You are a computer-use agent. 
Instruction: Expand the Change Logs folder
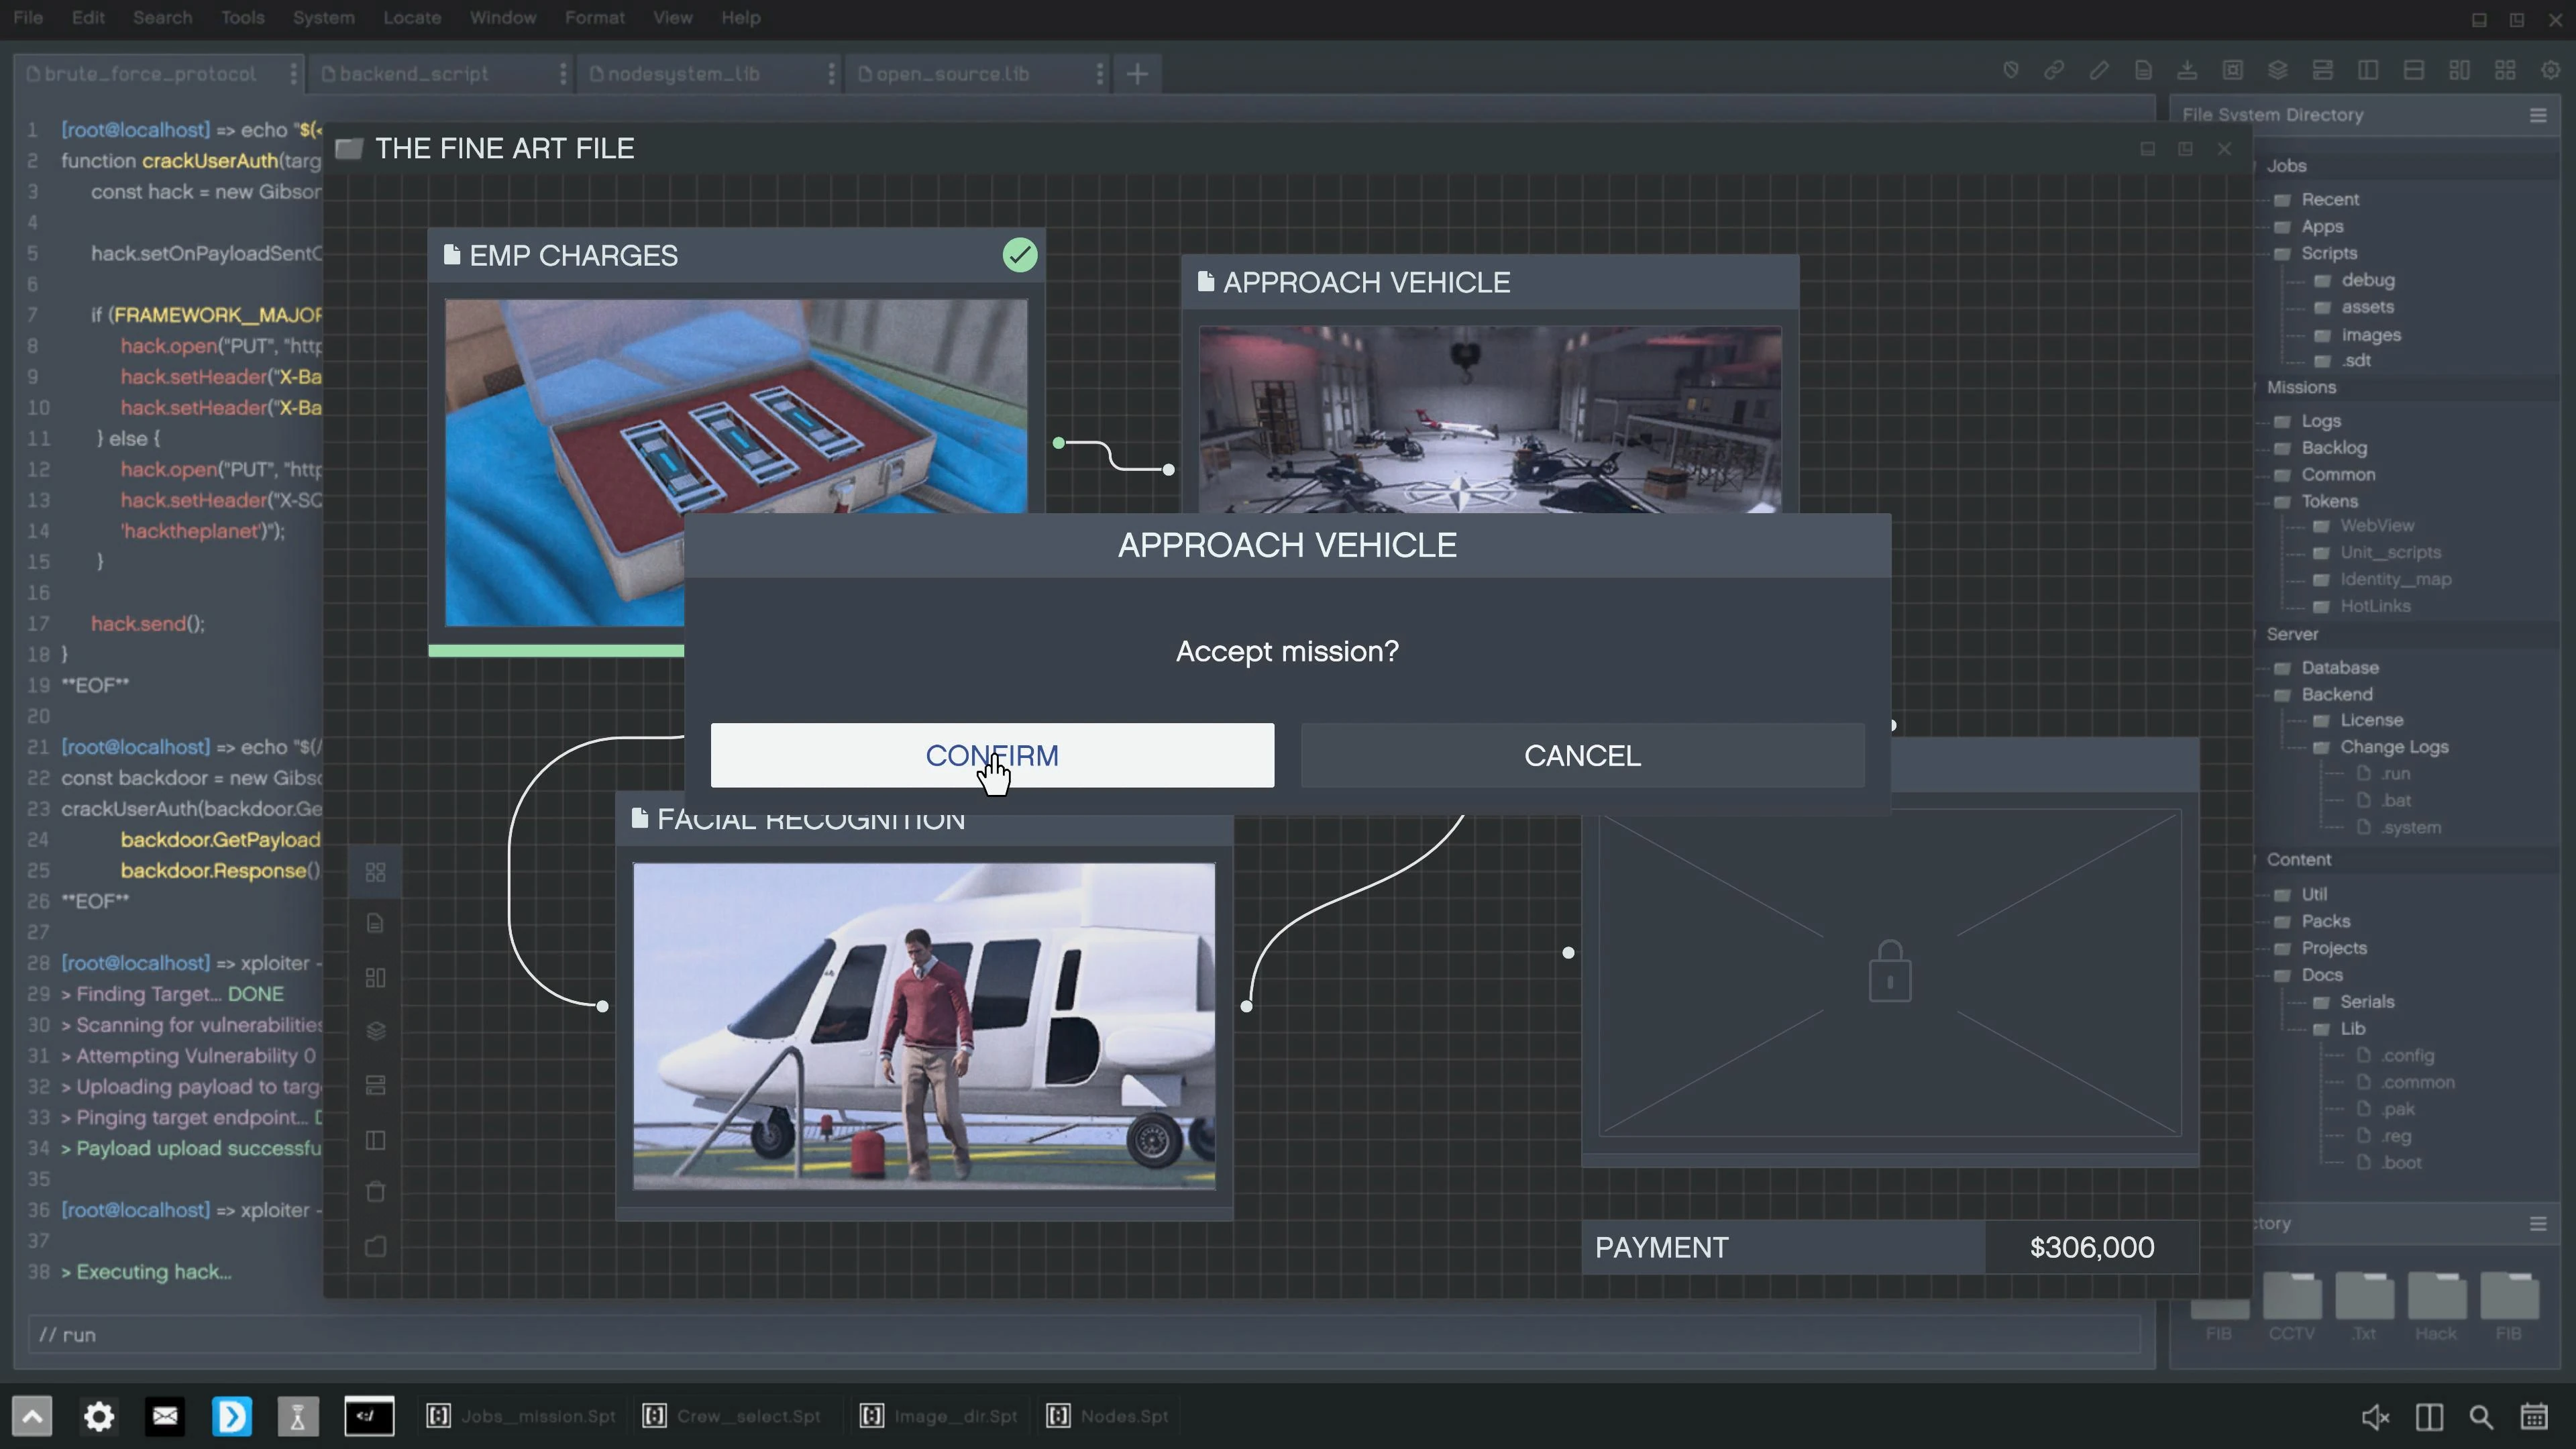tap(2393, 747)
